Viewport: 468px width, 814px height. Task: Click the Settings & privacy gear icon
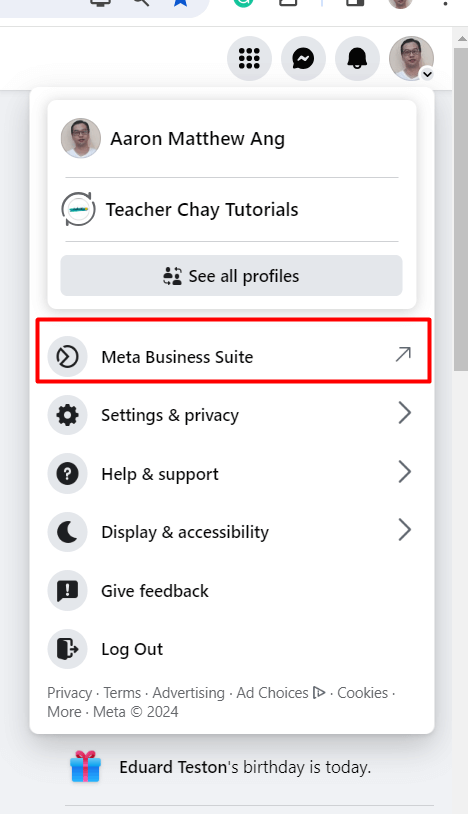click(x=67, y=415)
